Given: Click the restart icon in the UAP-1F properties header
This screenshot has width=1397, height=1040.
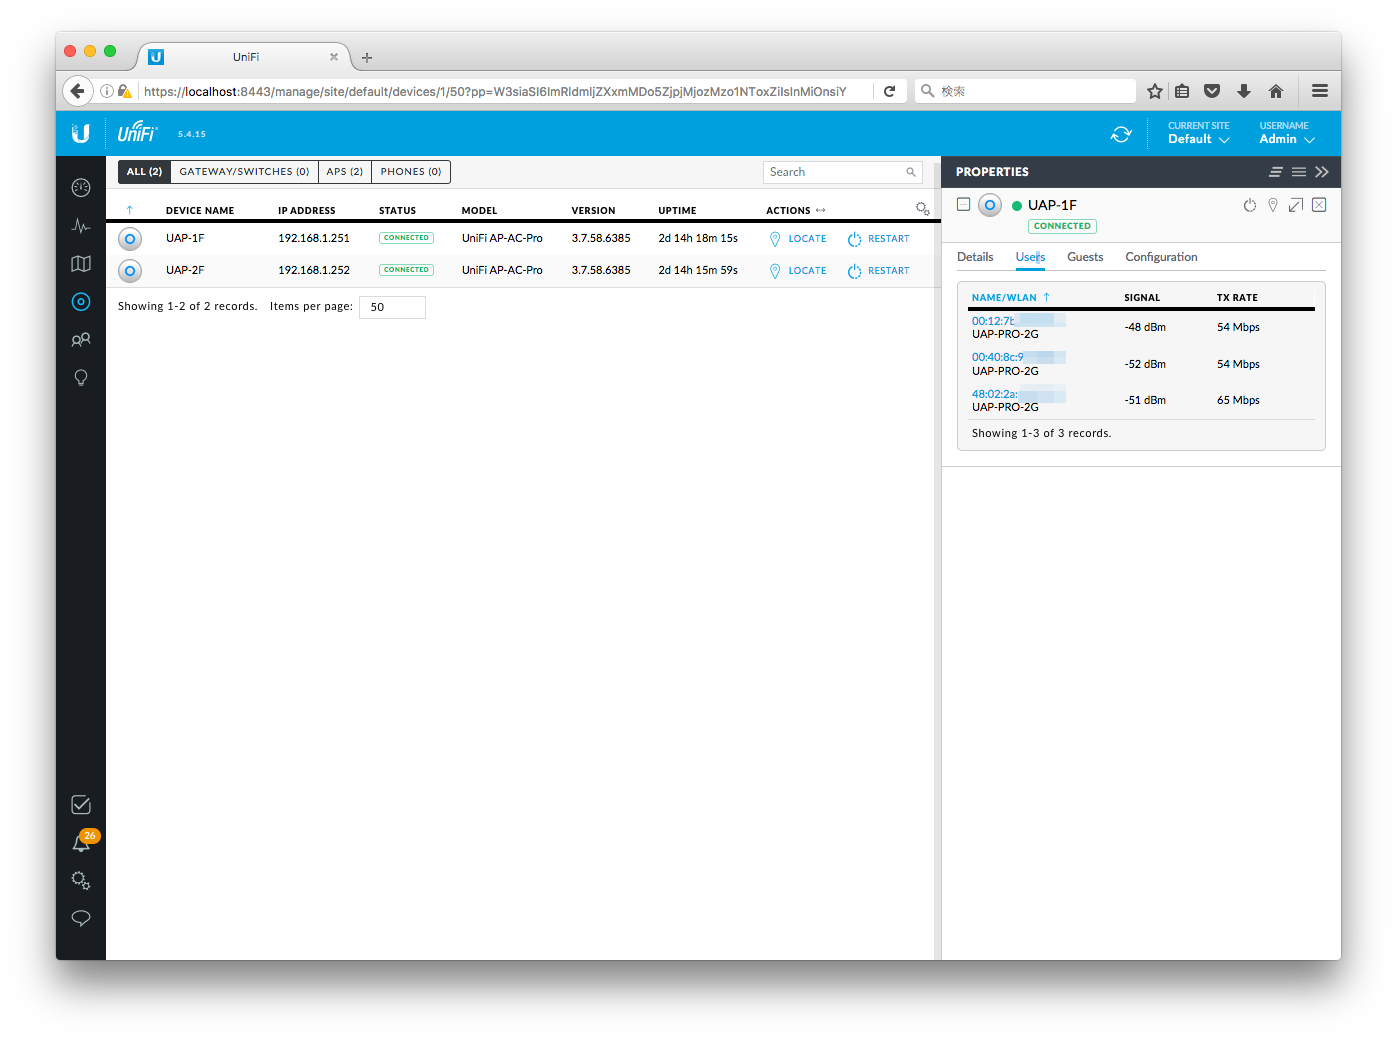Looking at the screenshot, I should pos(1249,205).
